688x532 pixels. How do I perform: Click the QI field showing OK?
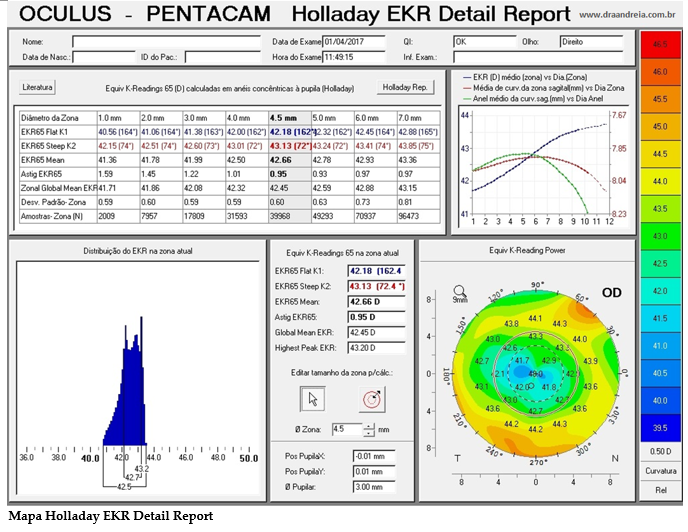[x=484, y=42]
